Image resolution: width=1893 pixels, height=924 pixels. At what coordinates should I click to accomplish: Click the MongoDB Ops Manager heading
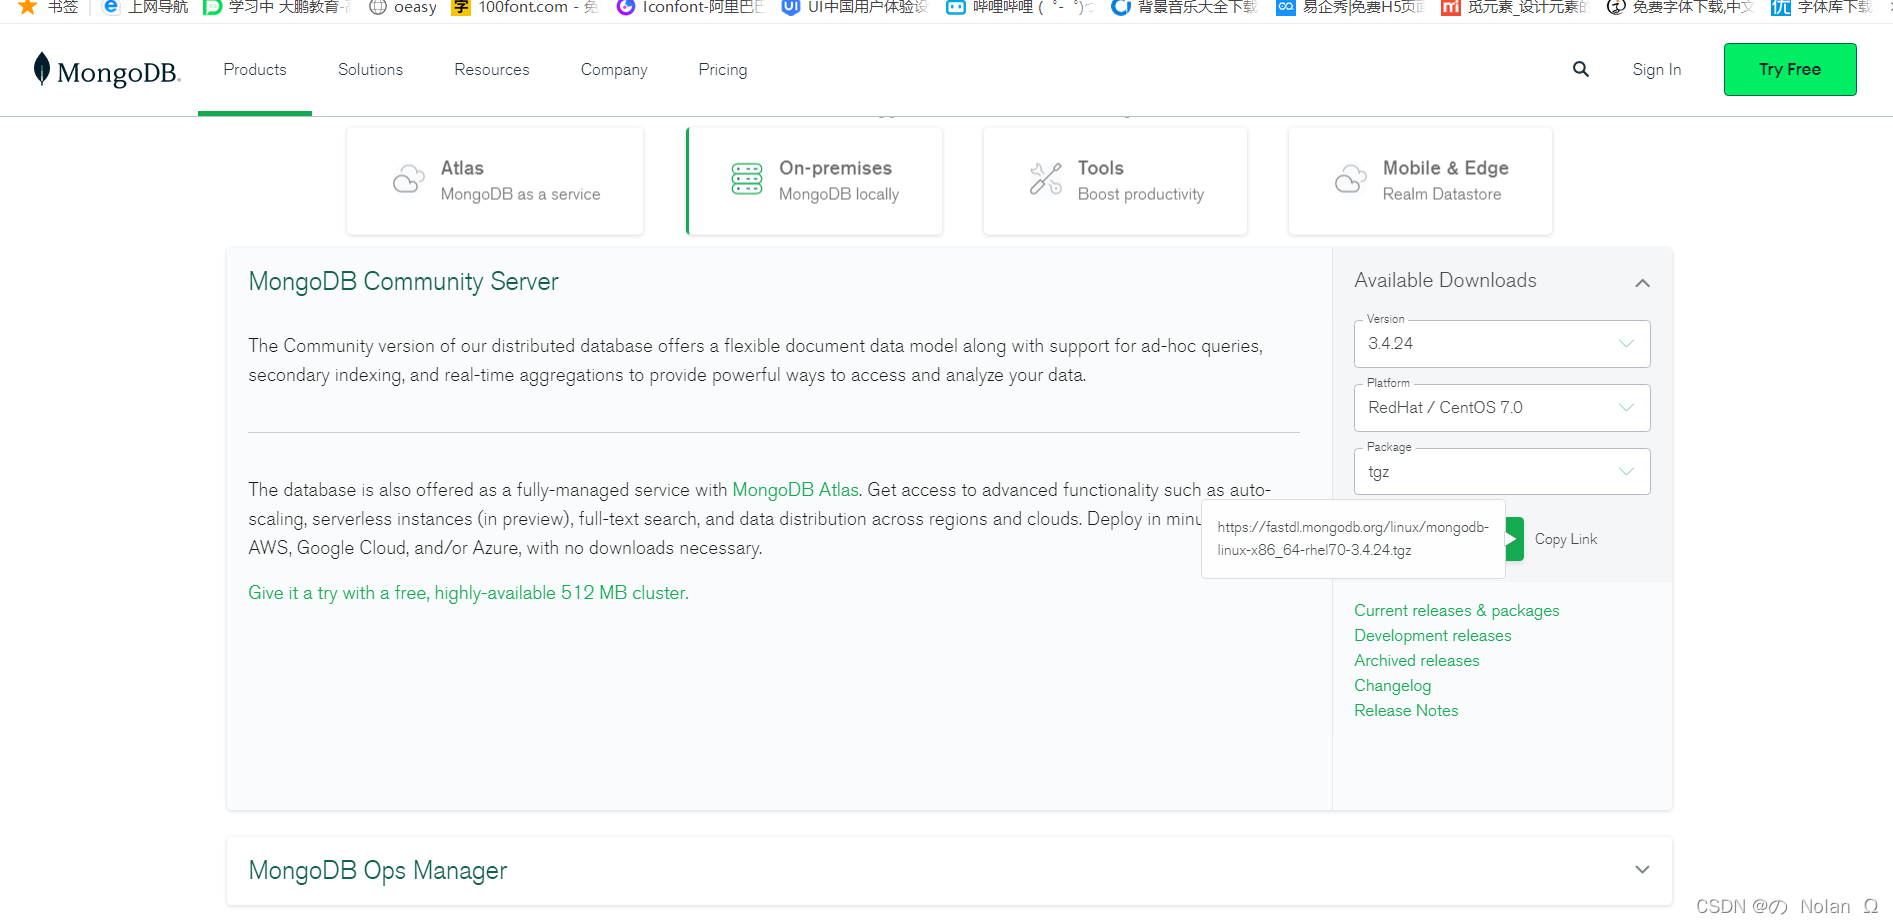point(378,871)
